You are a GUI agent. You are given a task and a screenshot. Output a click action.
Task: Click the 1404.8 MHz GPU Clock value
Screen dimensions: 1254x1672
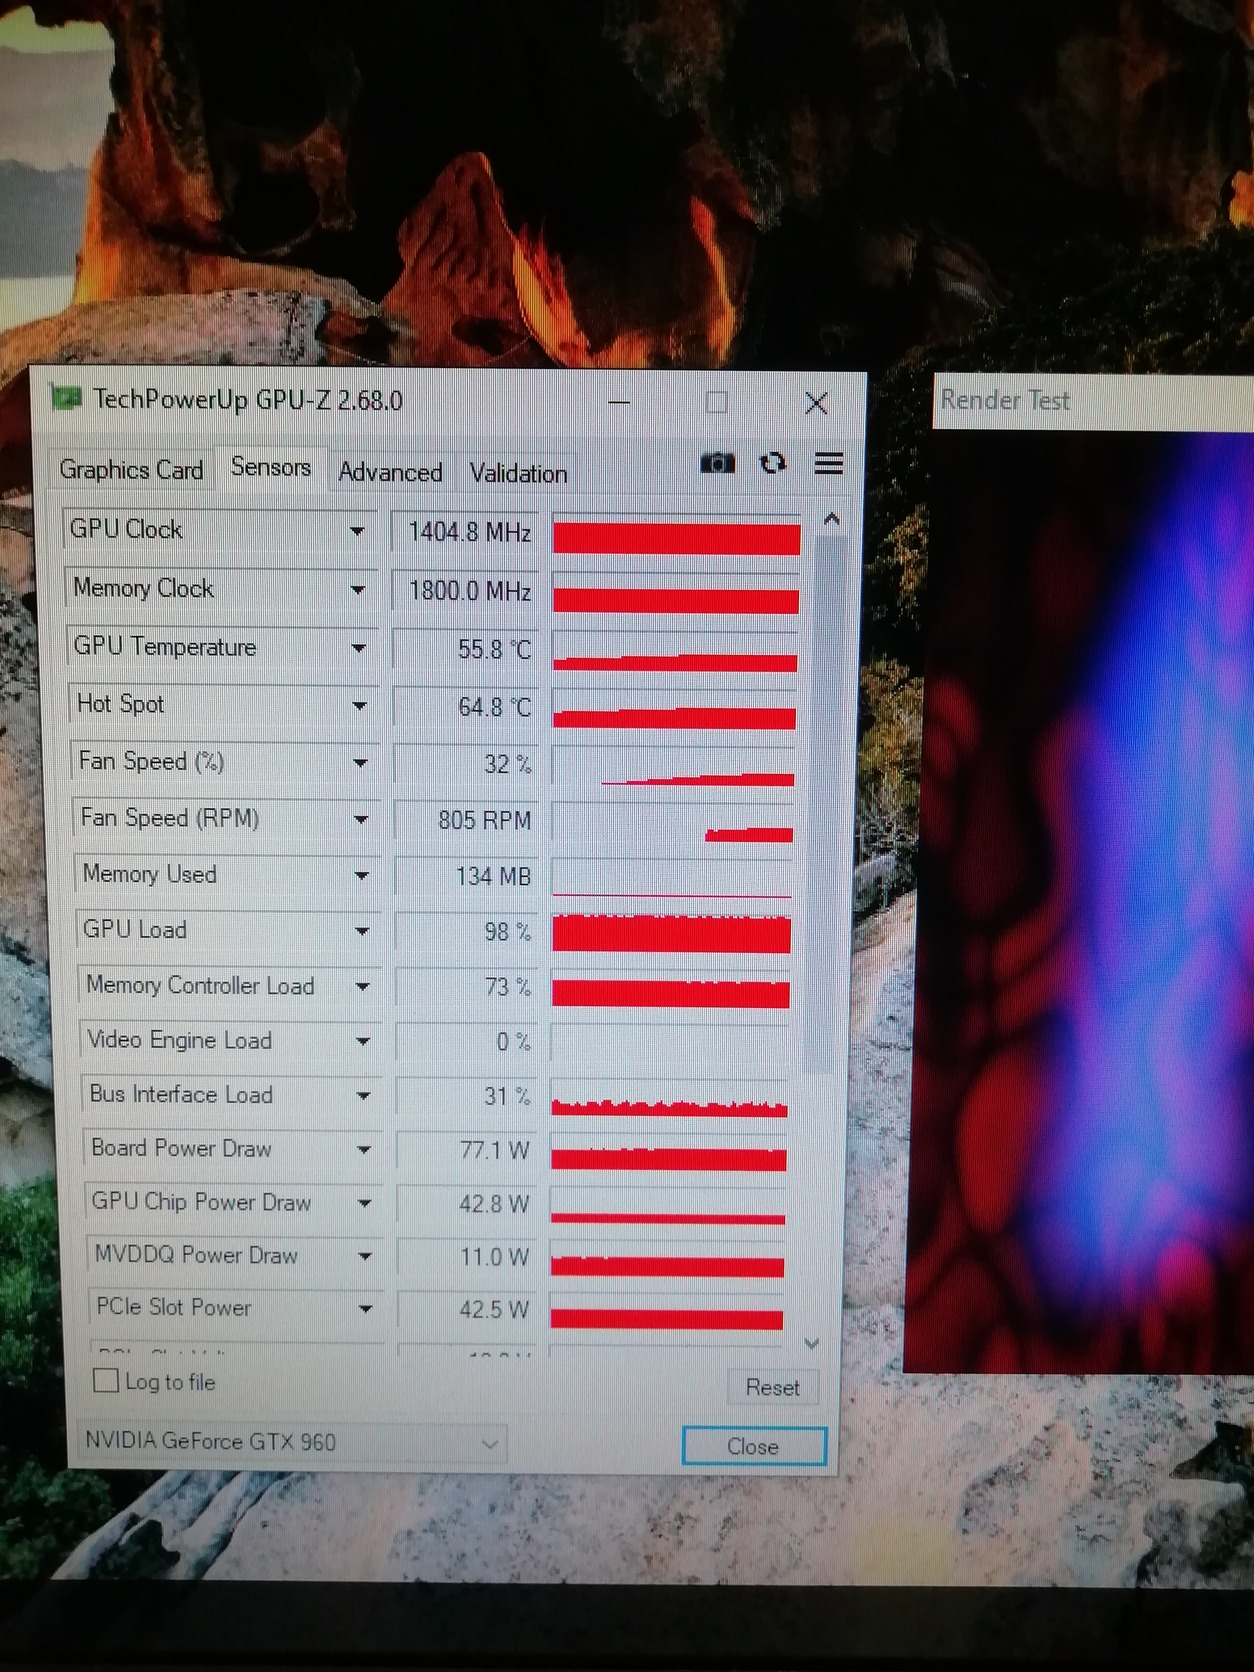[468, 532]
